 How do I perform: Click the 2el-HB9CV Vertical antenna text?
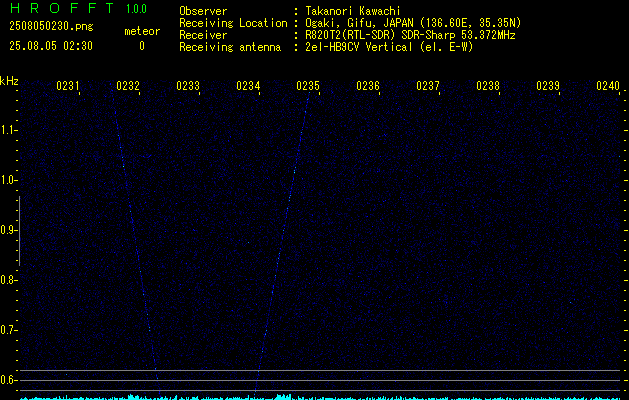(389, 47)
